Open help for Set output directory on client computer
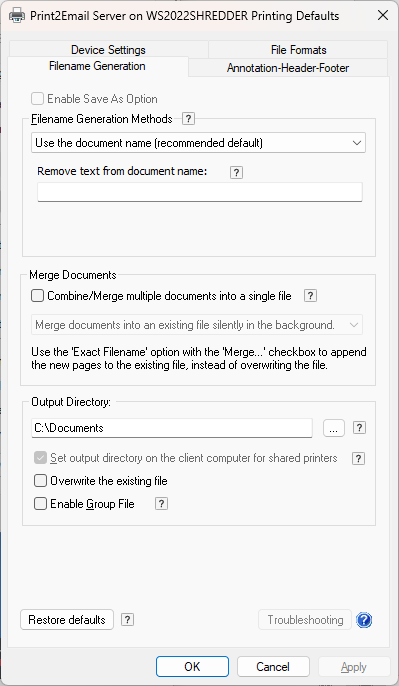The height and width of the screenshot is (686, 399). [358, 458]
